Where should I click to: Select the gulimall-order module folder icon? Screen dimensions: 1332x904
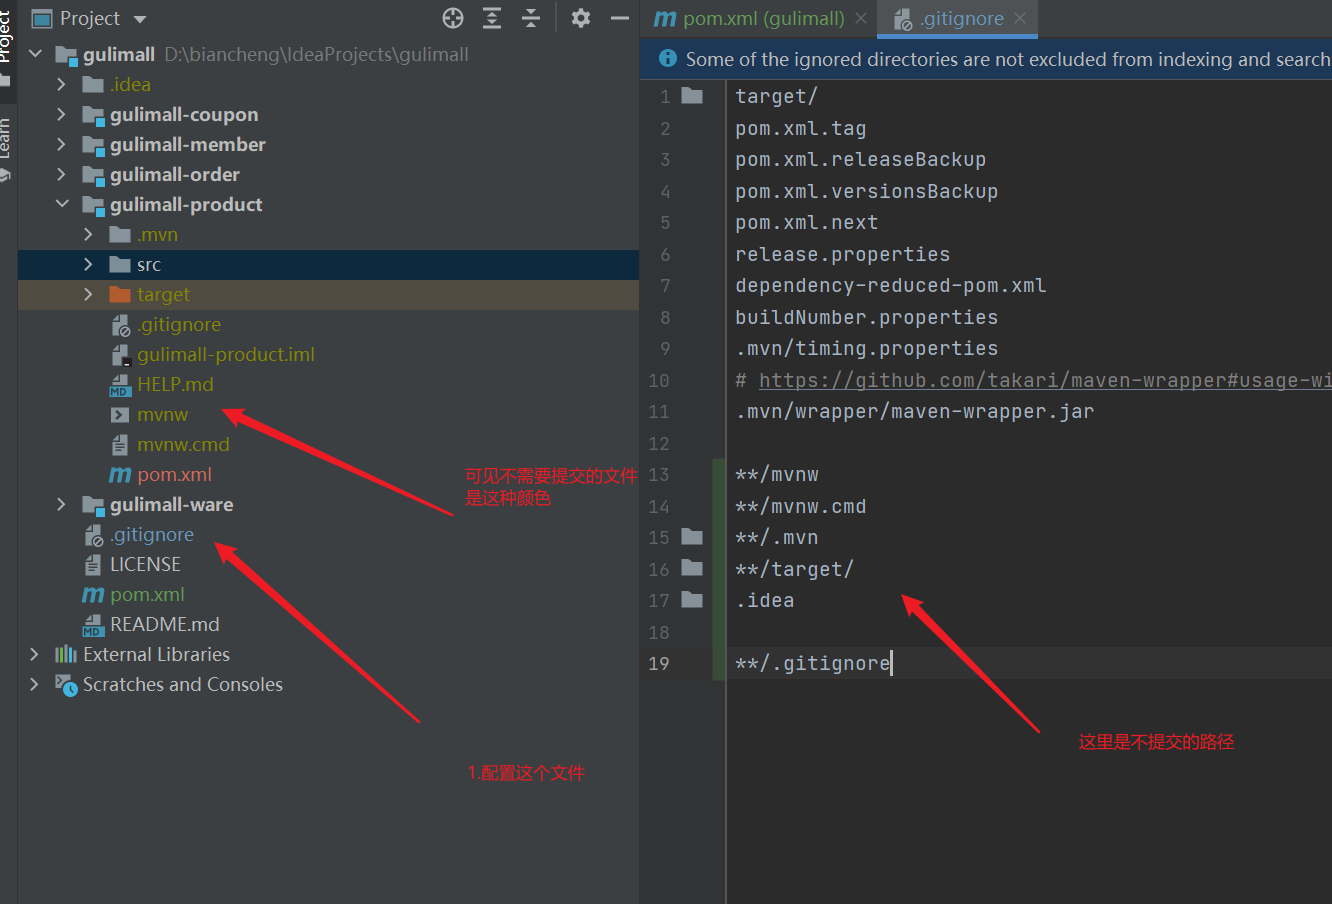point(93,175)
